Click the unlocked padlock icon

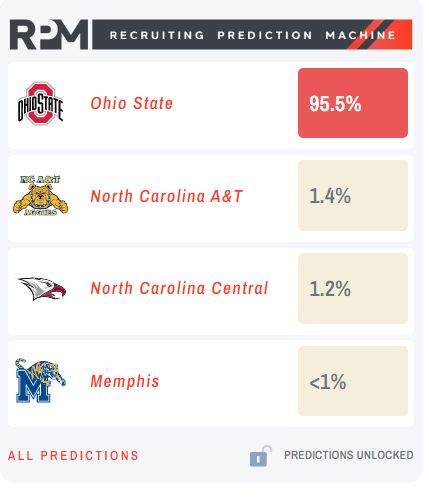point(261,456)
